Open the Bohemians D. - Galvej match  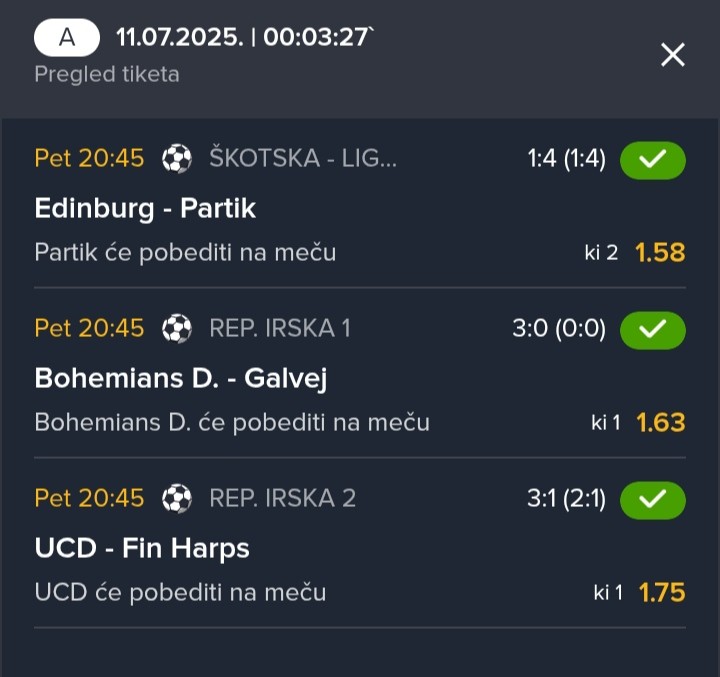[181, 378]
